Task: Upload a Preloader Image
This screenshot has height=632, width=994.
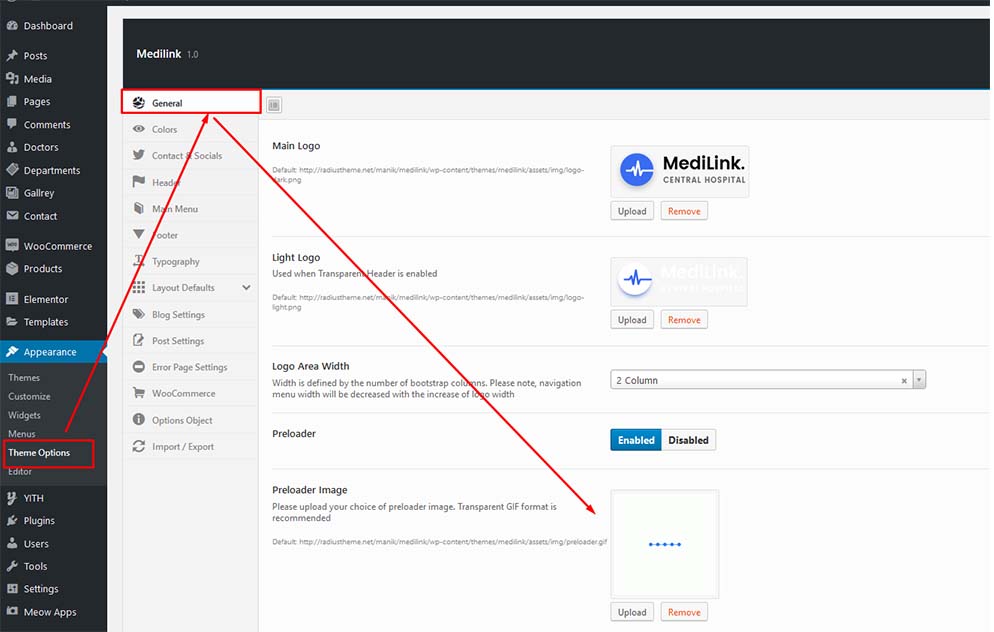Action: point(632,612)
